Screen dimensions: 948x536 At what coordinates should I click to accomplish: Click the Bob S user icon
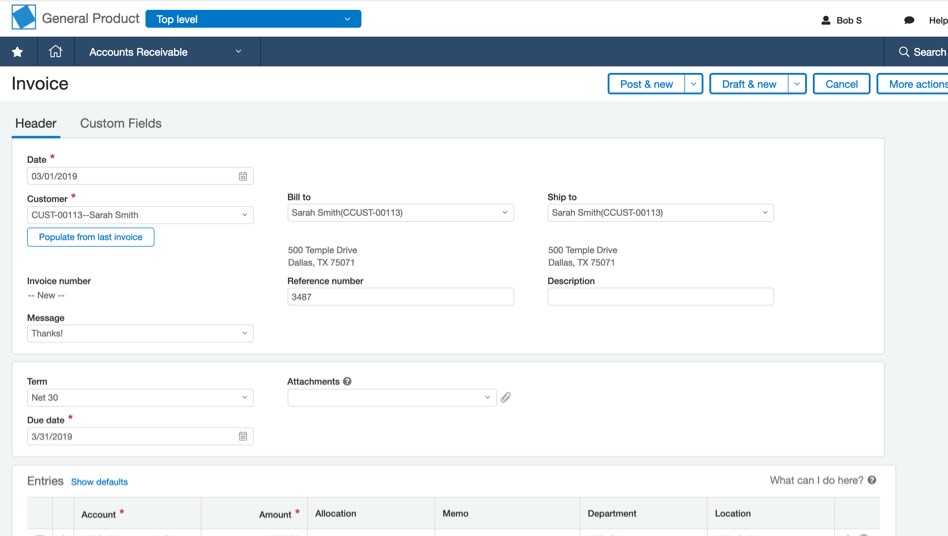826,20
